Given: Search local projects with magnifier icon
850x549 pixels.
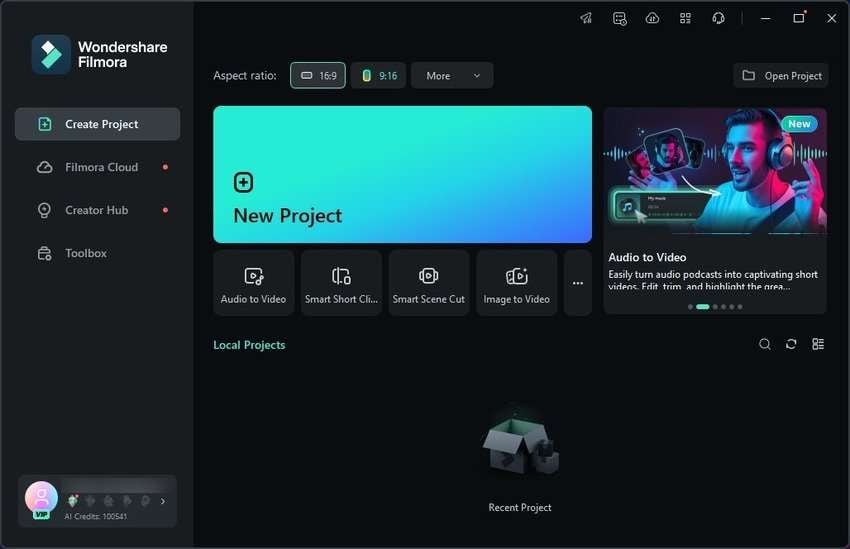Looking at the screenshot, I should (x=765, y=344).
